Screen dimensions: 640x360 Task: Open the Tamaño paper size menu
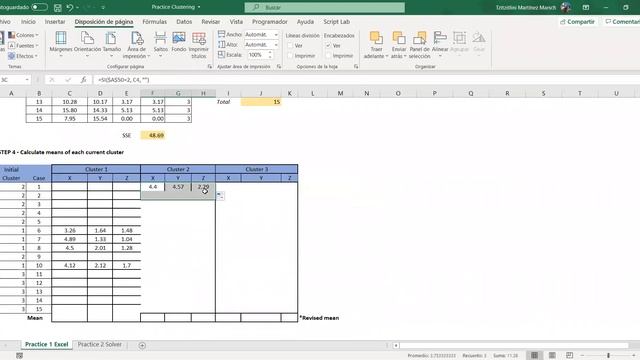pos(111,44)
